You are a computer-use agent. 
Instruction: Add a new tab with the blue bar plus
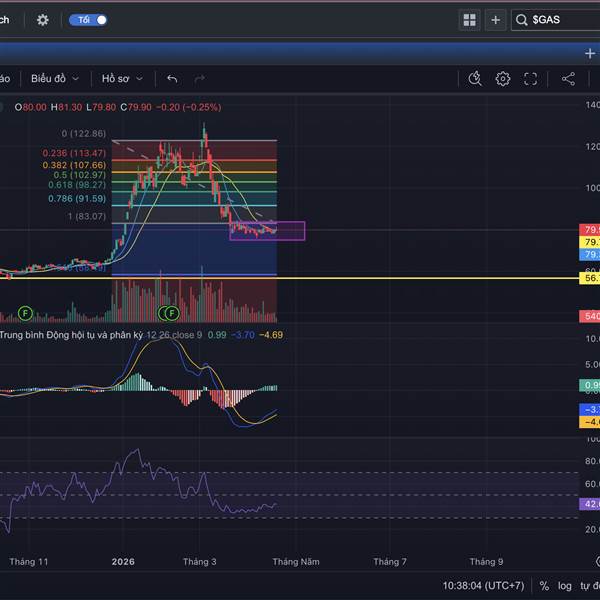(589, 53)
